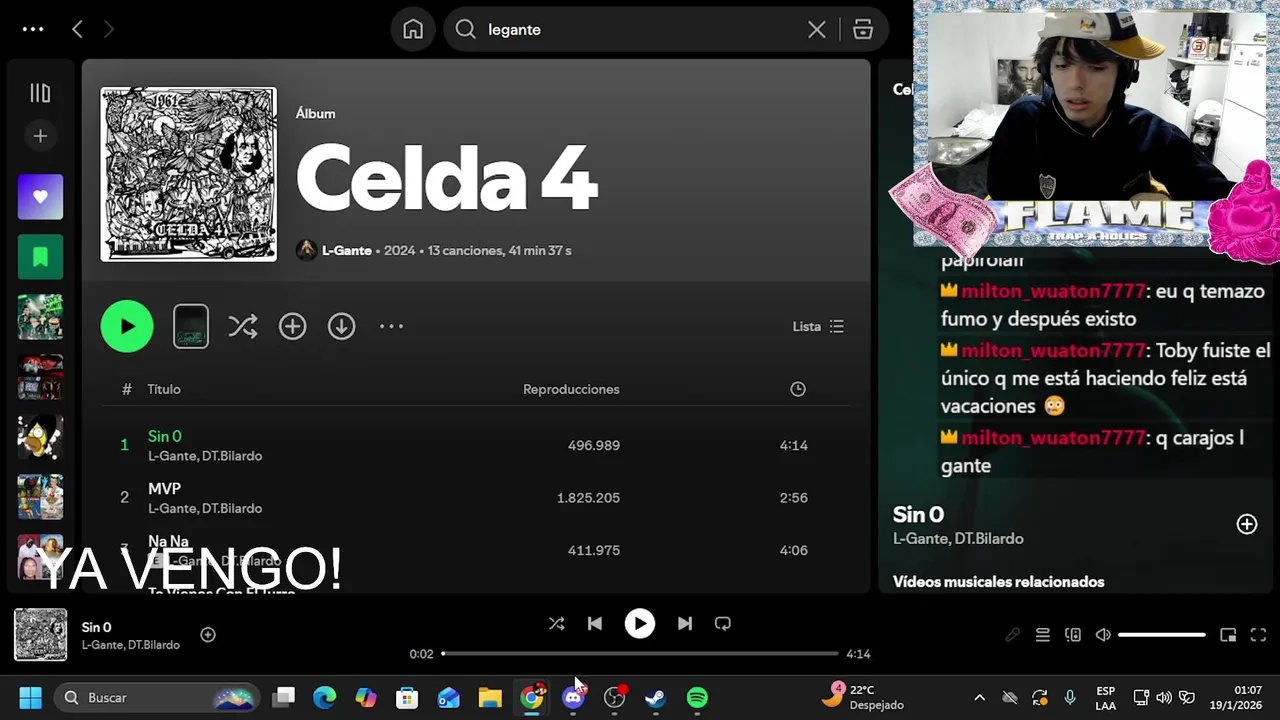This screenshot has width=1280, height=720.
Task: Open the play queue
Action: coord(1043,635)
